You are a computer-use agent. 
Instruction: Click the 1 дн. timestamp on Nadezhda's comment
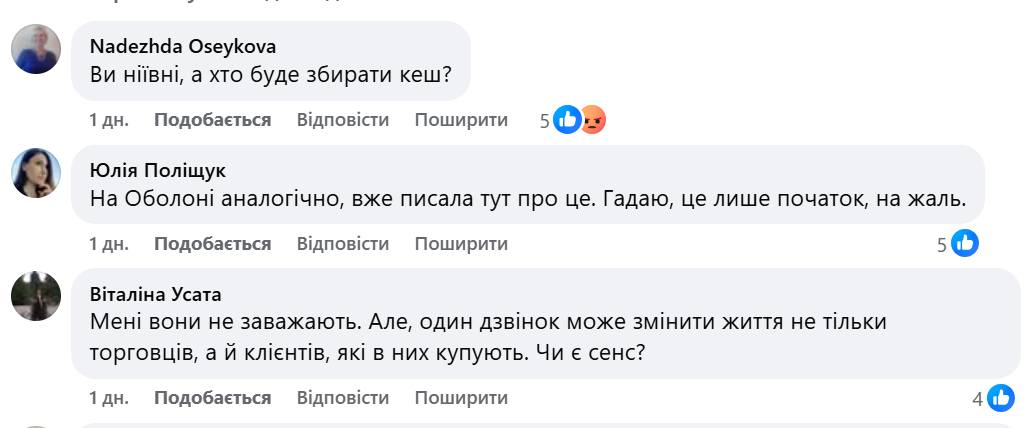tap(109, 120)
